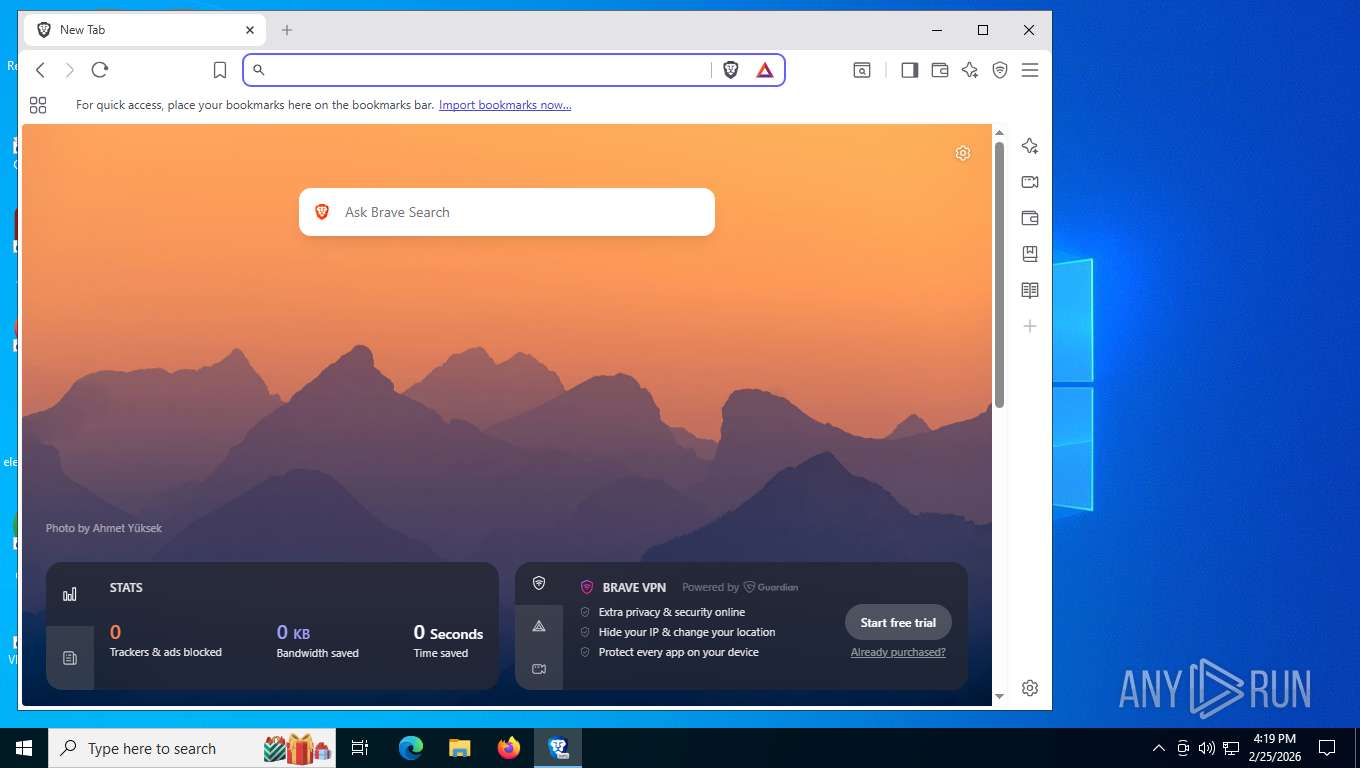Image resolution: width=1360 pixels, height=768 pixels.
Task: Click the Brave icon on taskbar
Action: (558, 748)
